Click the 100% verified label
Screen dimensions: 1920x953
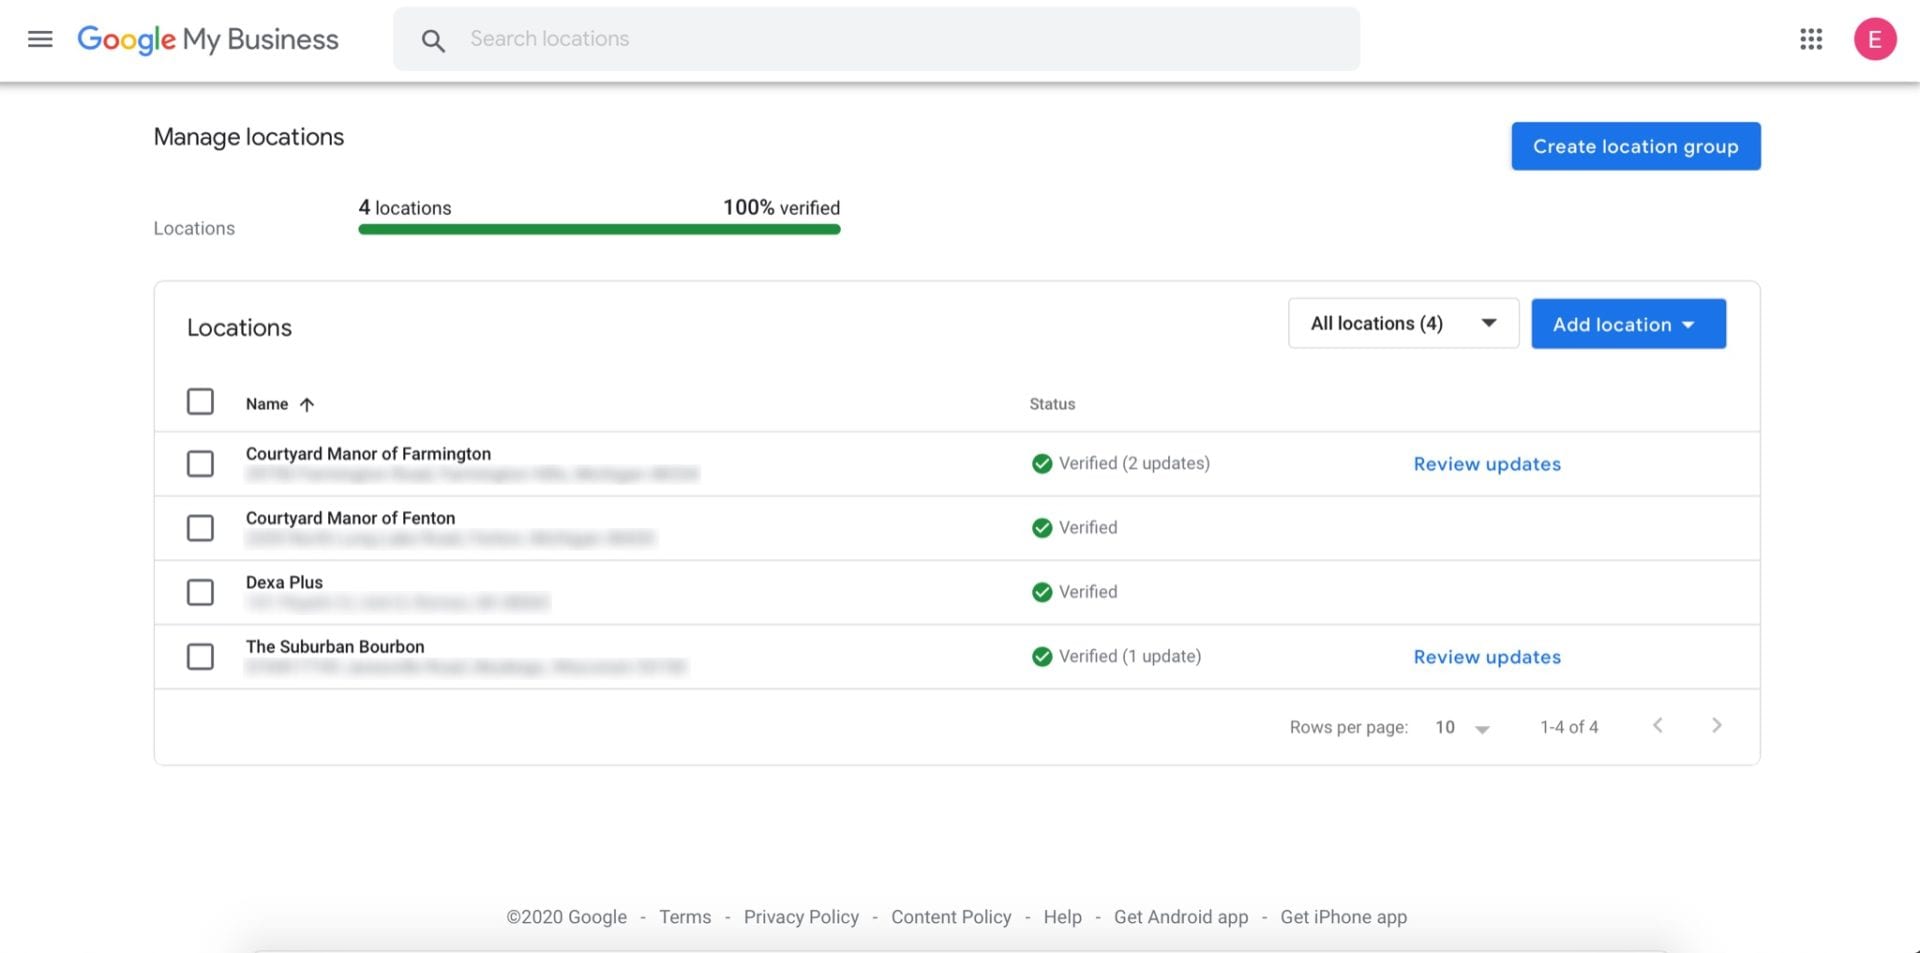(x=781, y=208)
